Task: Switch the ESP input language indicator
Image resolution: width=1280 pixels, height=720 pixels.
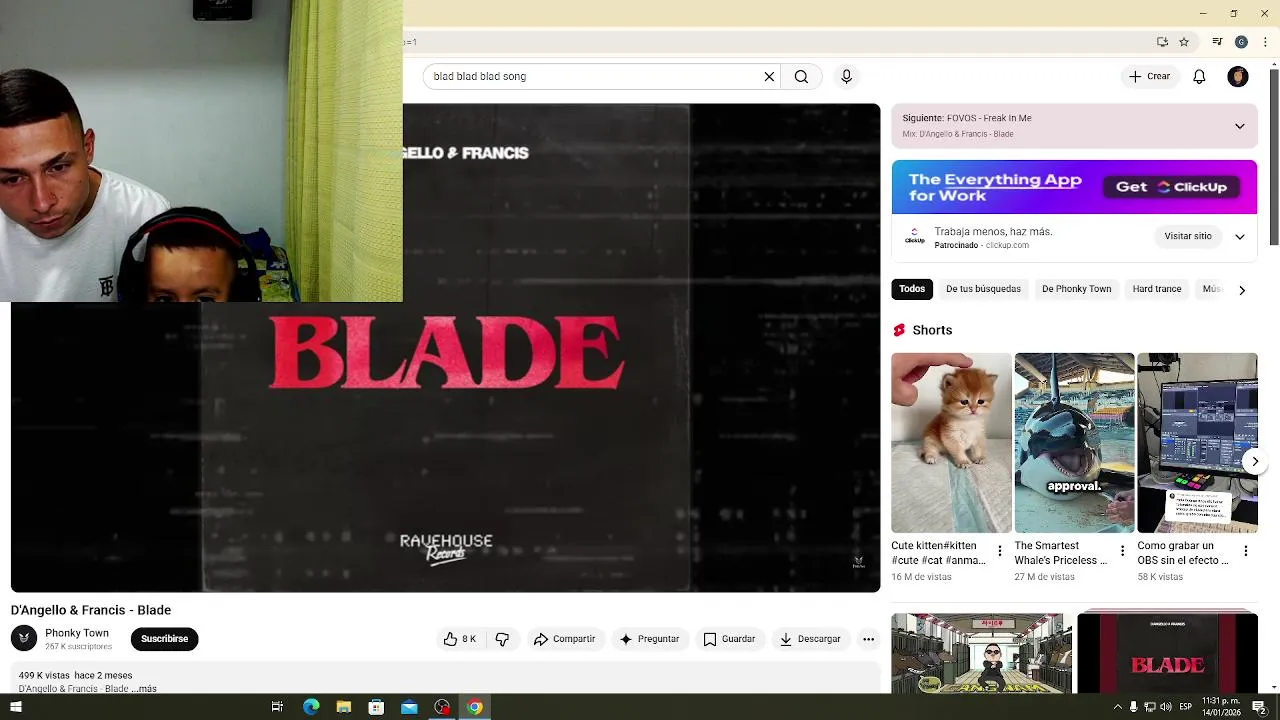Action: (1186, 707)
